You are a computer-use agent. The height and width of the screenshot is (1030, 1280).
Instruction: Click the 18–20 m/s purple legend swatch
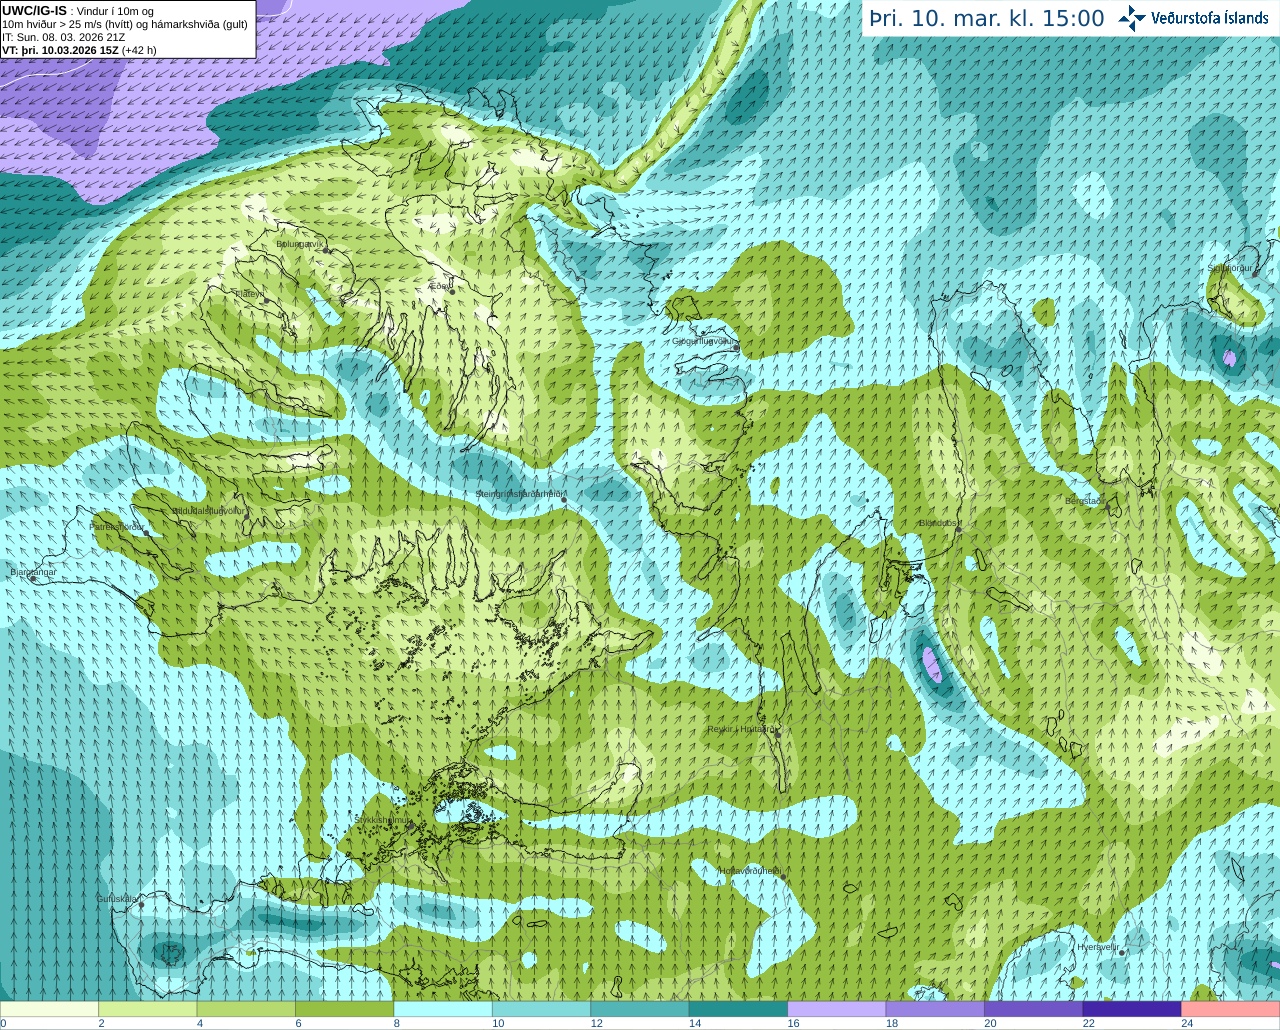935,1009
